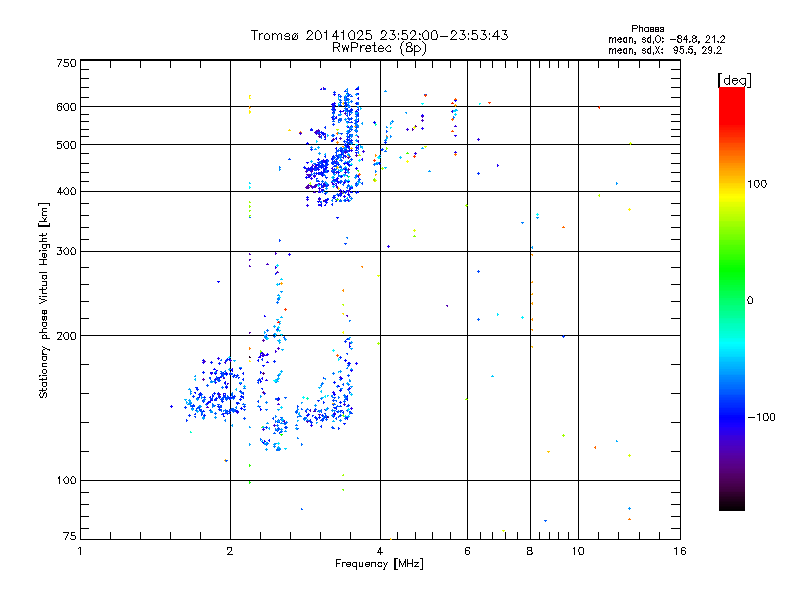Image resolution: width=800 pixels, height=600 pixels.
Task: Click the "Stationary phase Virtual Height [km]" axis label
Action: coord(44,300)
